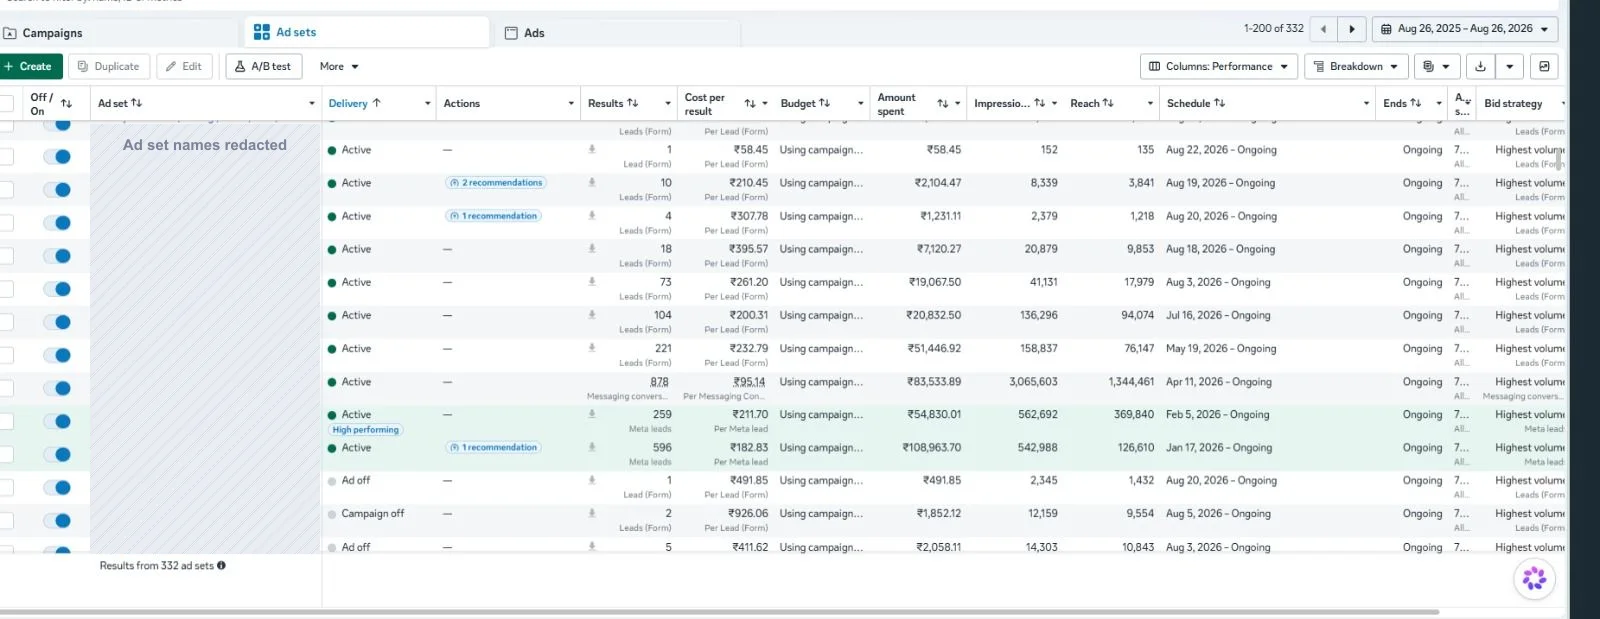Viewport: 1600px width, 619px height.
Task: Toggle off ad set with ₹58.45 spent
Action: coord(57,157)
